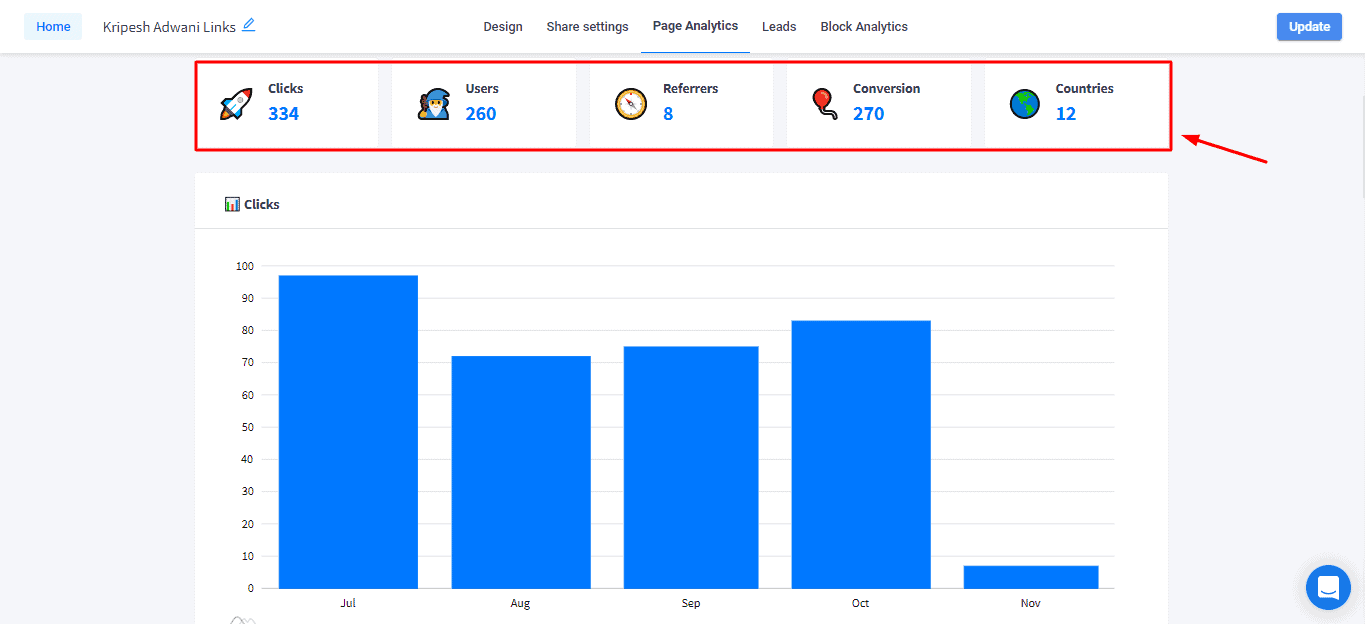Select the Page Analytics tab
Image resolution: width=1365 pixels, height=624 pixels.
[x=695, y=26]
